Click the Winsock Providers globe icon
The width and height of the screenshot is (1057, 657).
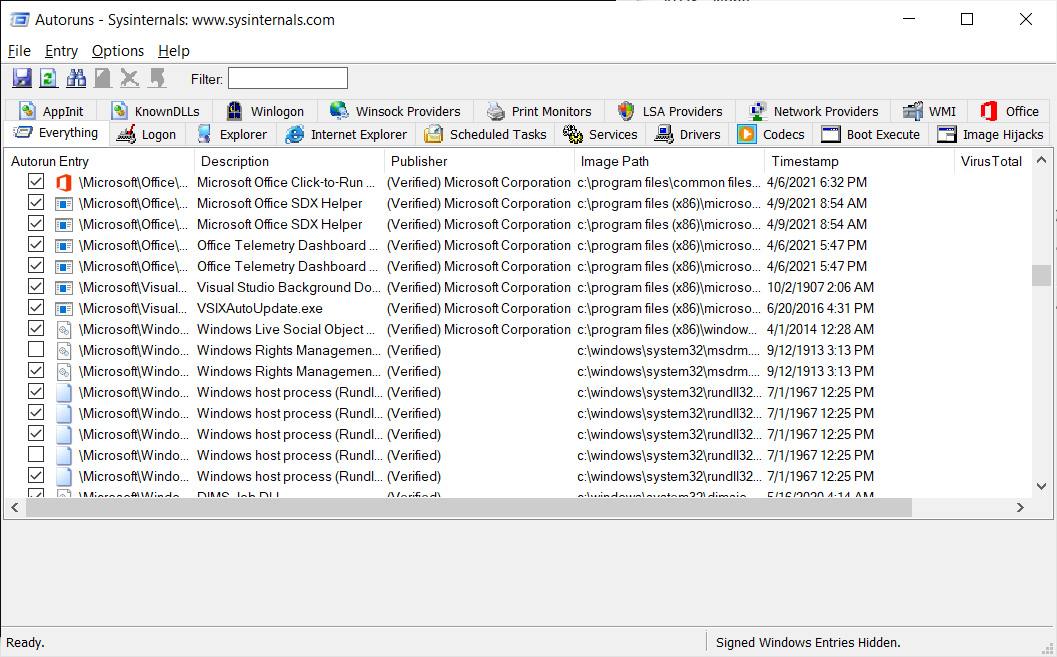point(339,111)
